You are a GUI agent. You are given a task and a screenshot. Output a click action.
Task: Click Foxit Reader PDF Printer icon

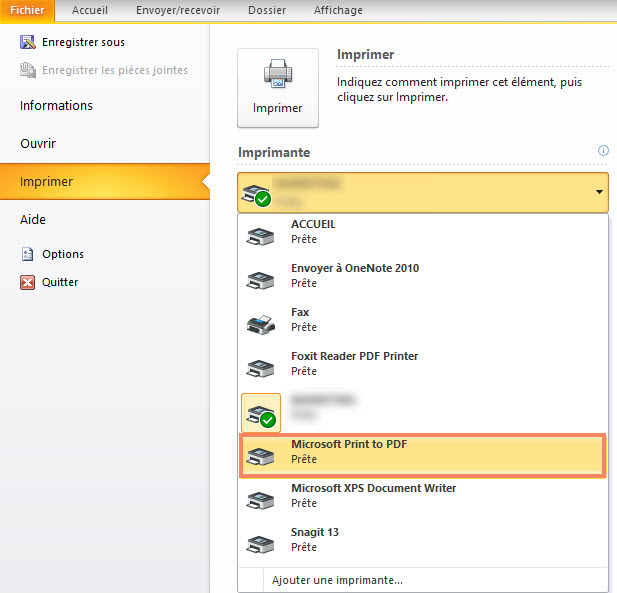tap(260, 368)
